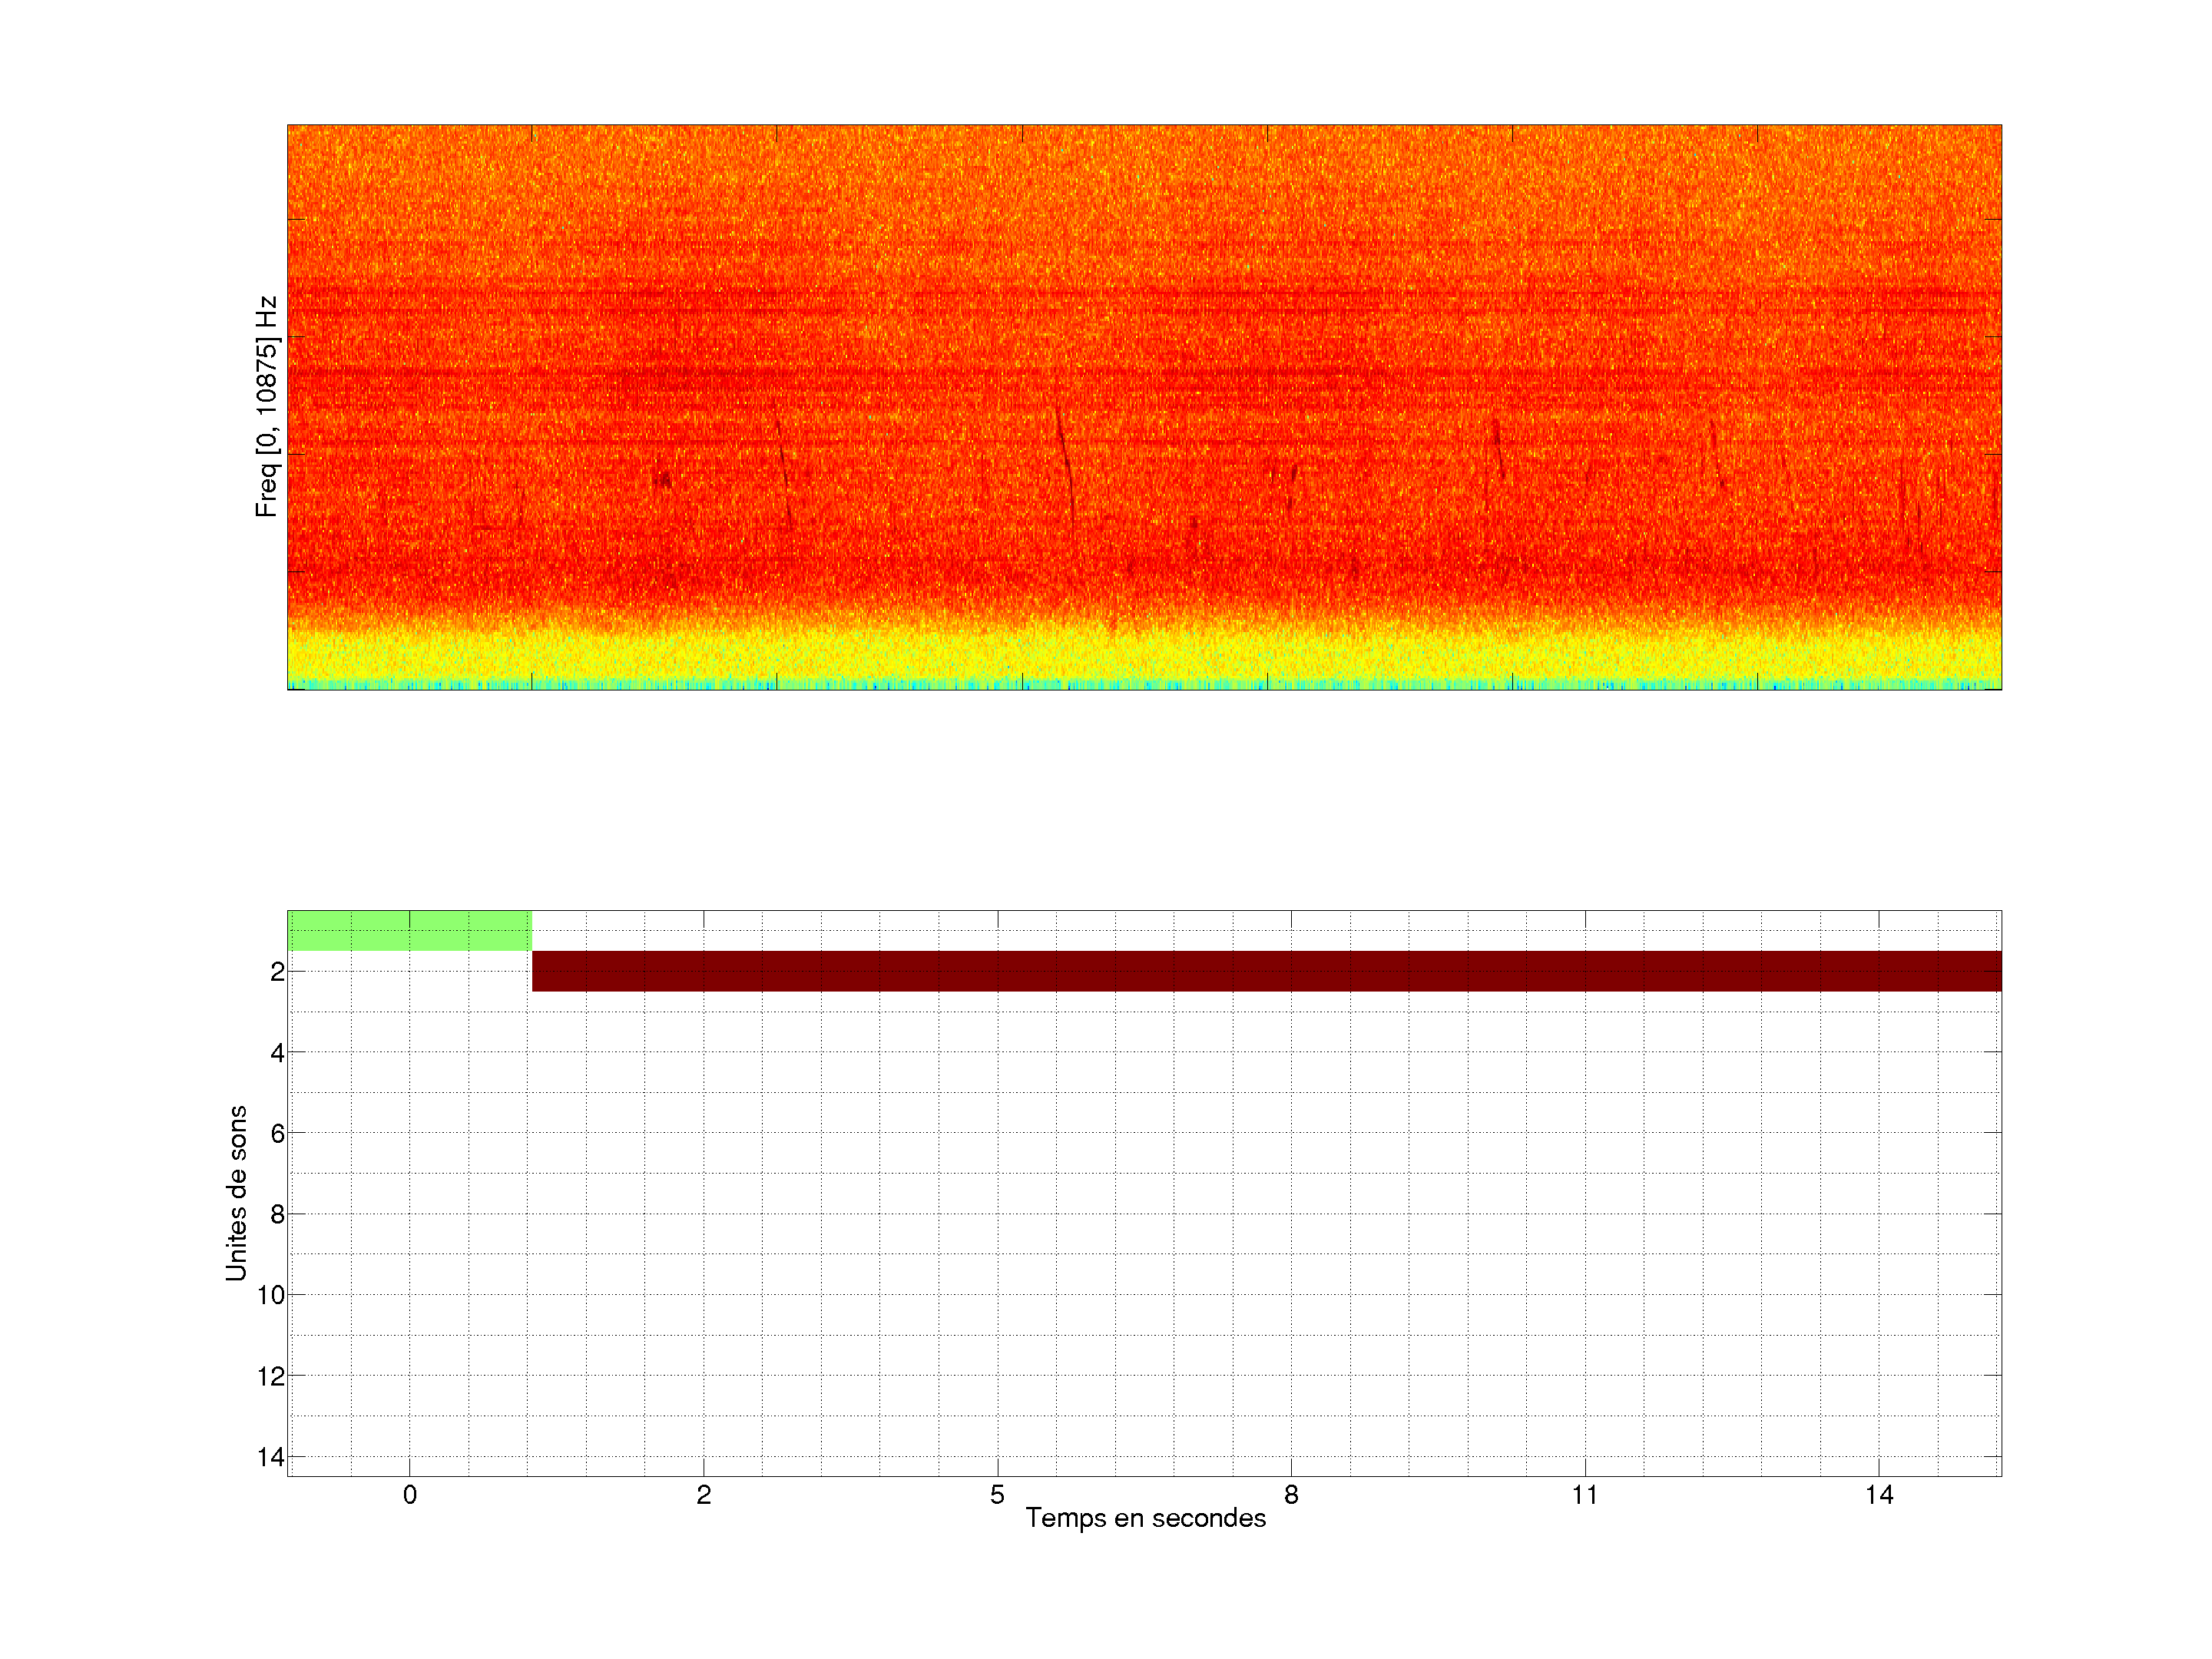Image resolution: width=2212 pixels, height=1659 pixels.
Task: Click x-axis tick label 0
Action: (410, 1495)
